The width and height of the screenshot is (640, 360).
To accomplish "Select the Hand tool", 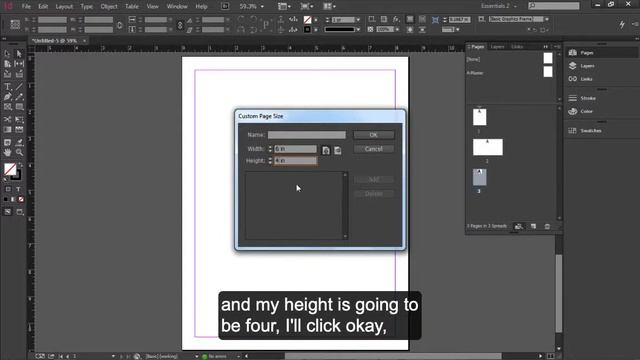I will click(x=7, y=152).
